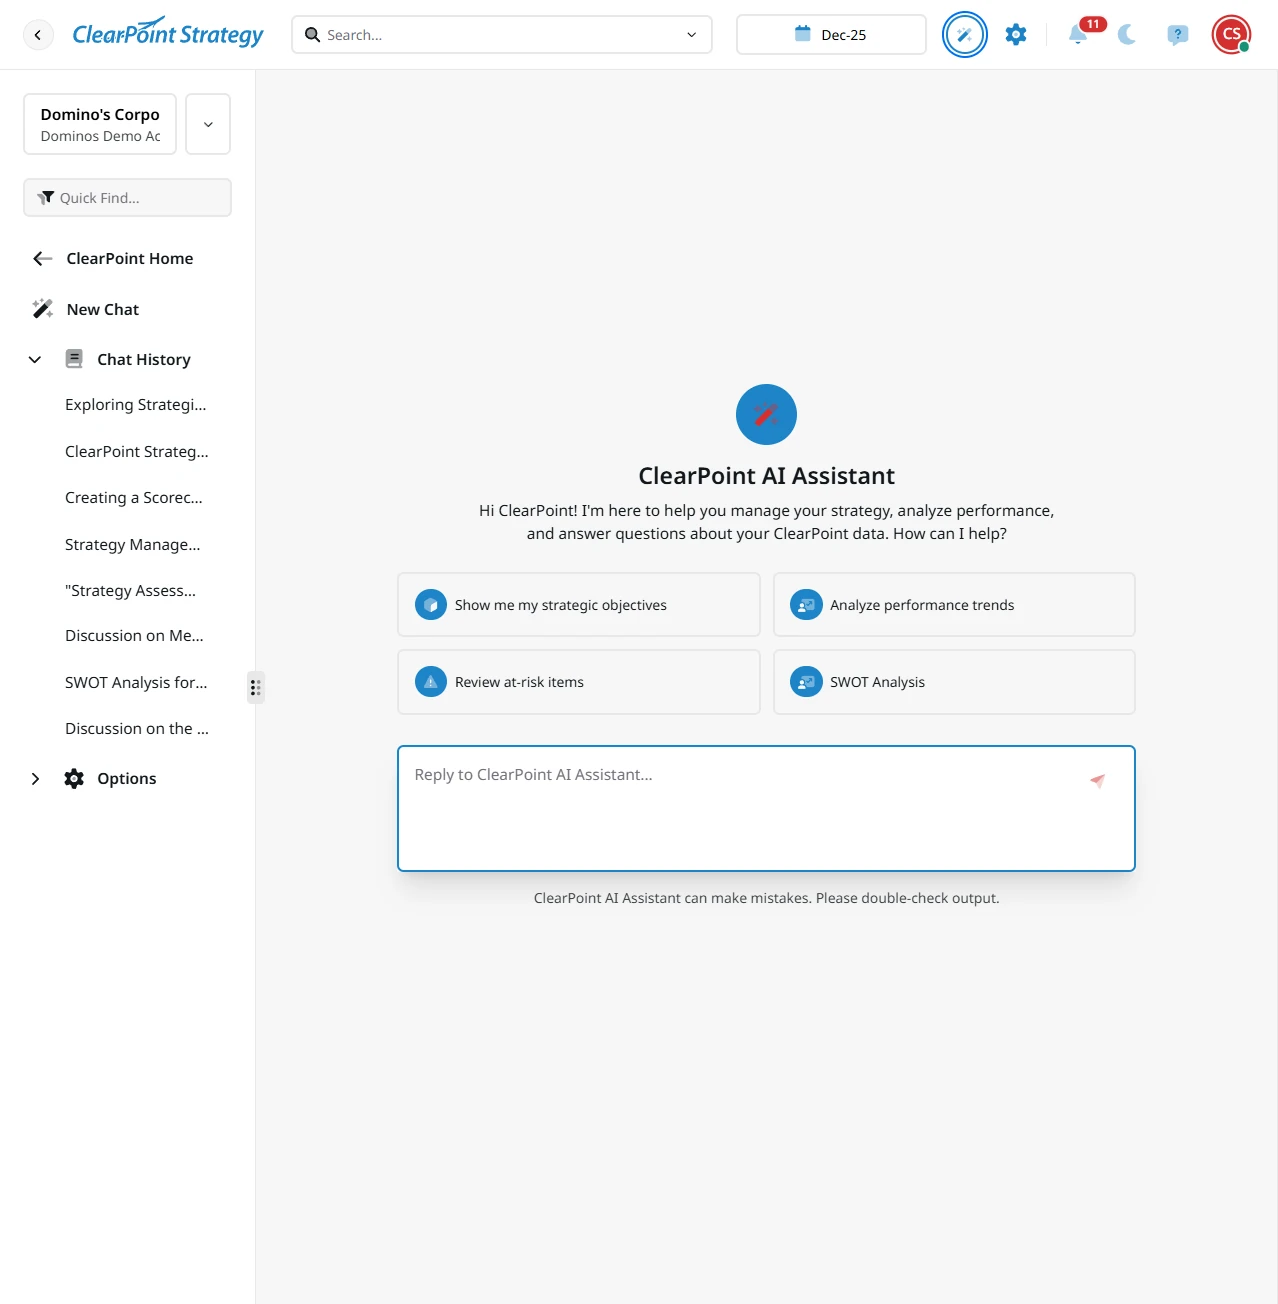Click the ClearPoint AI Assistant round logo
The height and width of the screenshot is (1304, 1278).
766,414
